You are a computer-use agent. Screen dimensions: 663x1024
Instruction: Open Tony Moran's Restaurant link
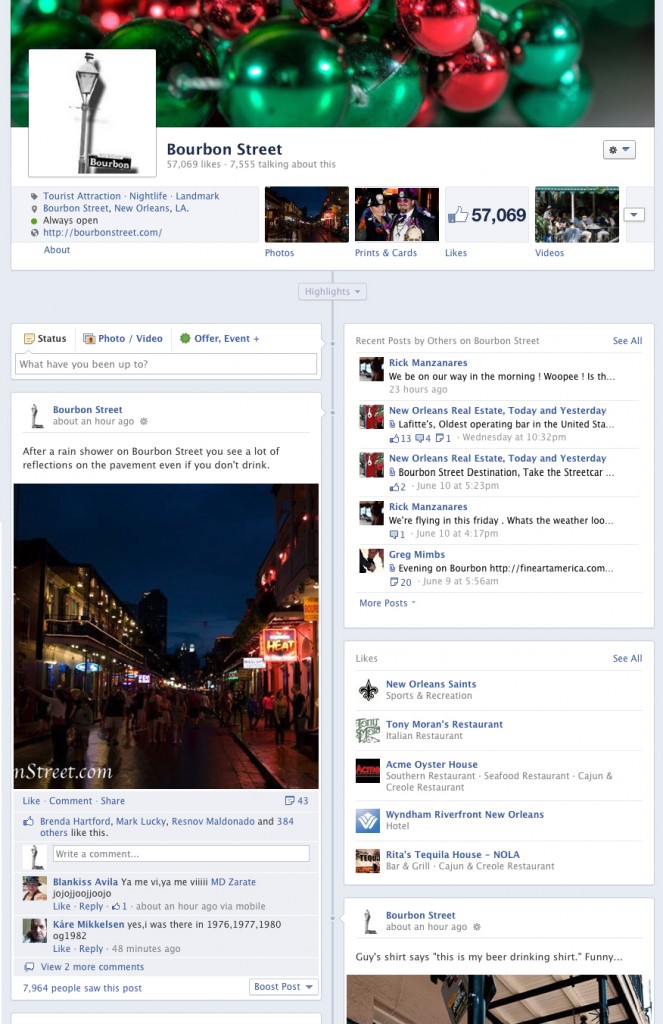click(x=444, y=724)
